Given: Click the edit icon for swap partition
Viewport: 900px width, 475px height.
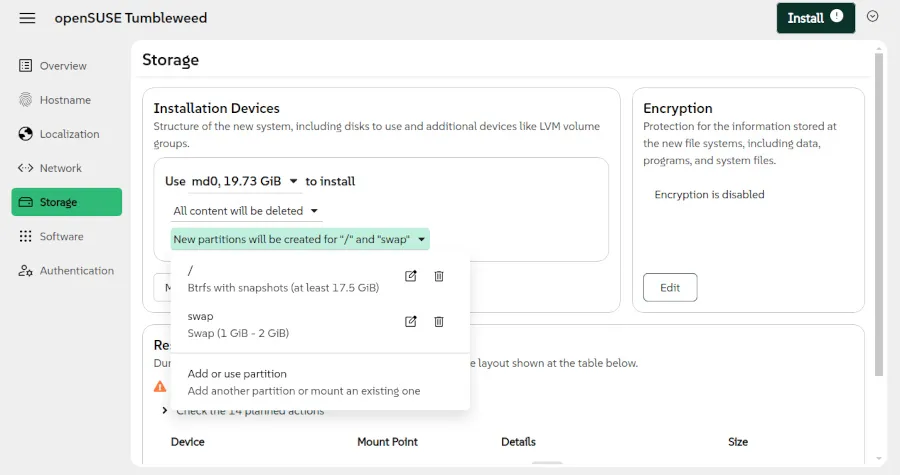Looking at the screenshot, I should (410, 322).
